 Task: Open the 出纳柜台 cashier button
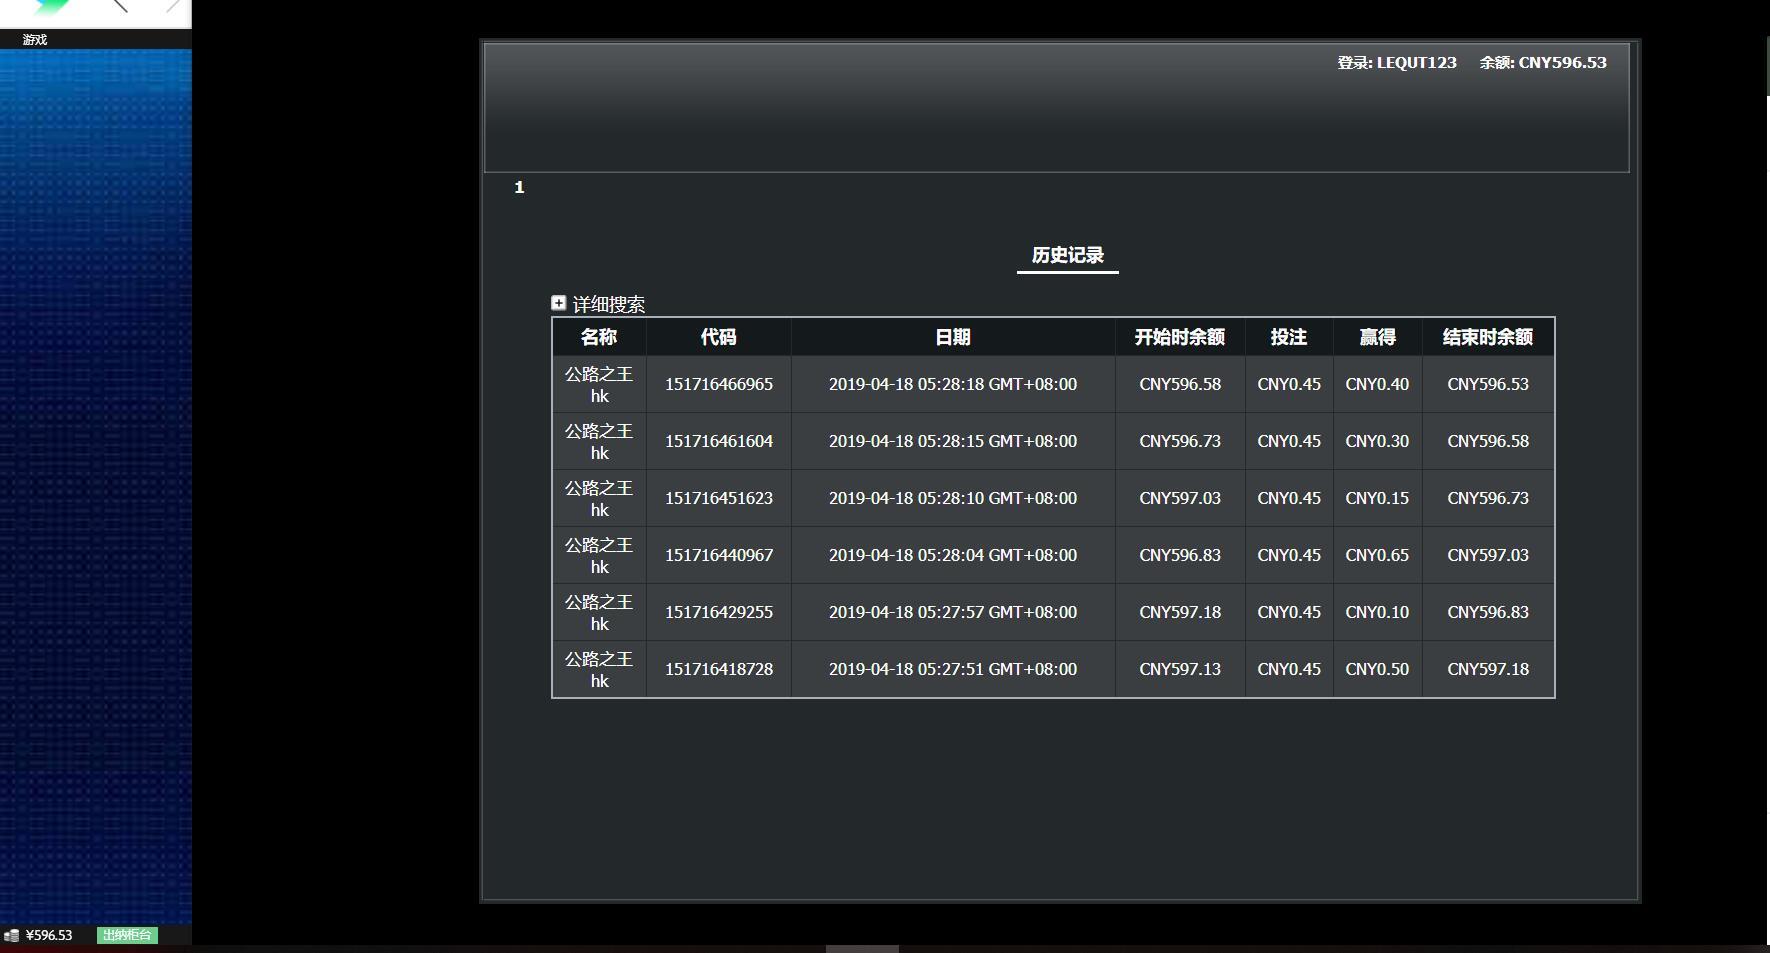point(127,935)
